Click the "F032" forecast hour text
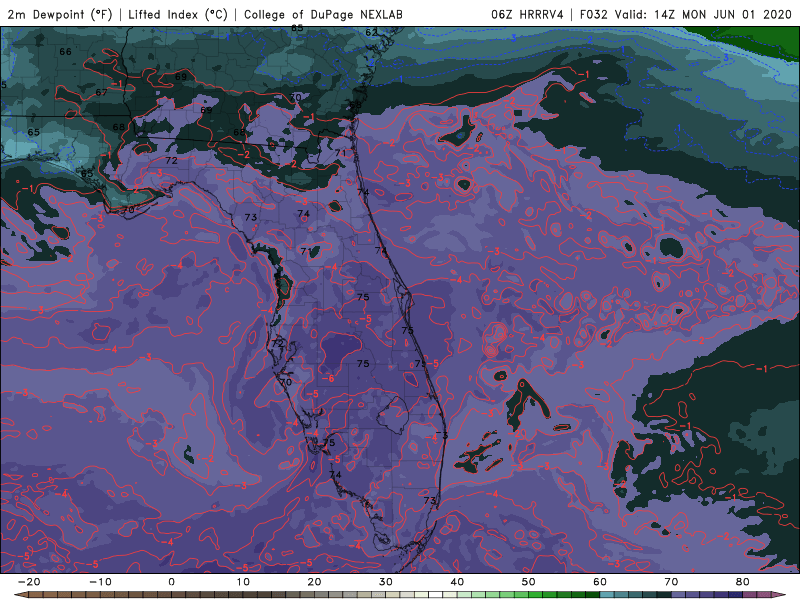The image size is (800, 600). (594, 14)
